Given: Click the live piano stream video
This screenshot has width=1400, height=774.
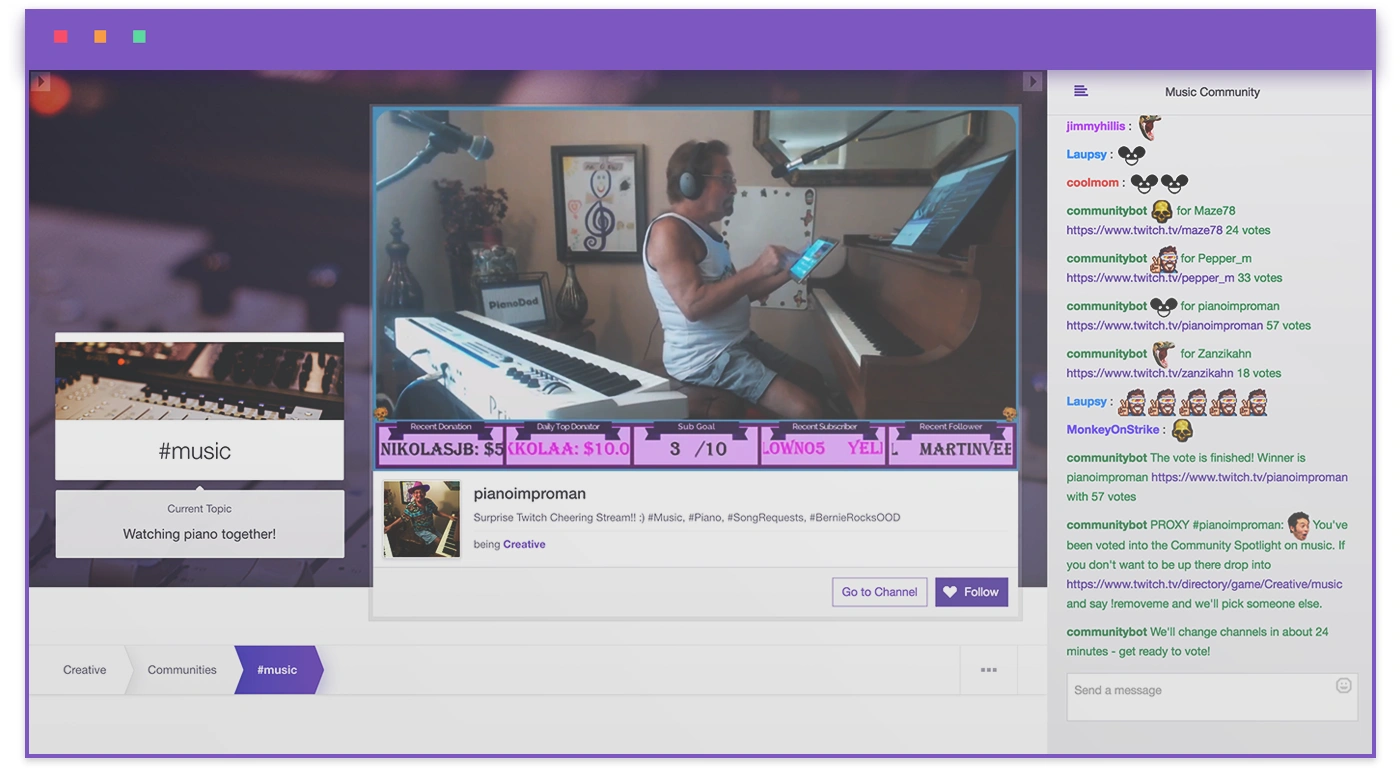Looking at the screenshot, I should [696, 265].
